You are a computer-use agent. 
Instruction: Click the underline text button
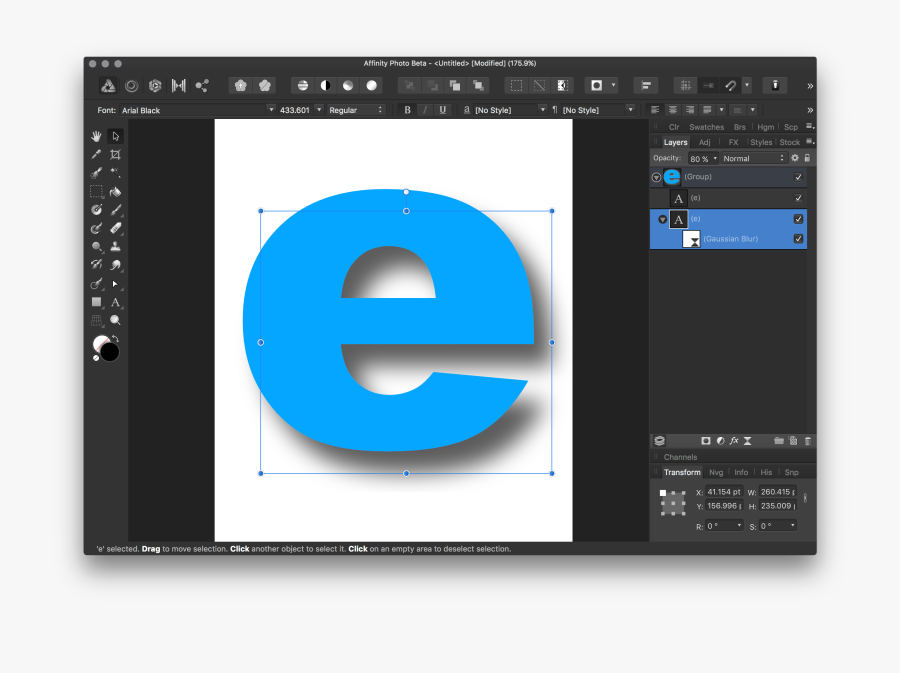tap(443, 110)
